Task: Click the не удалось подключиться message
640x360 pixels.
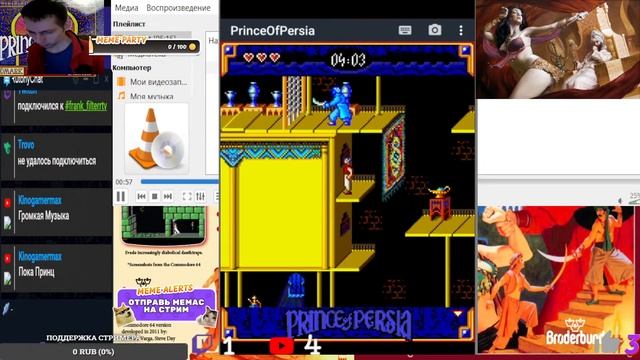Action: pos(57,161)
